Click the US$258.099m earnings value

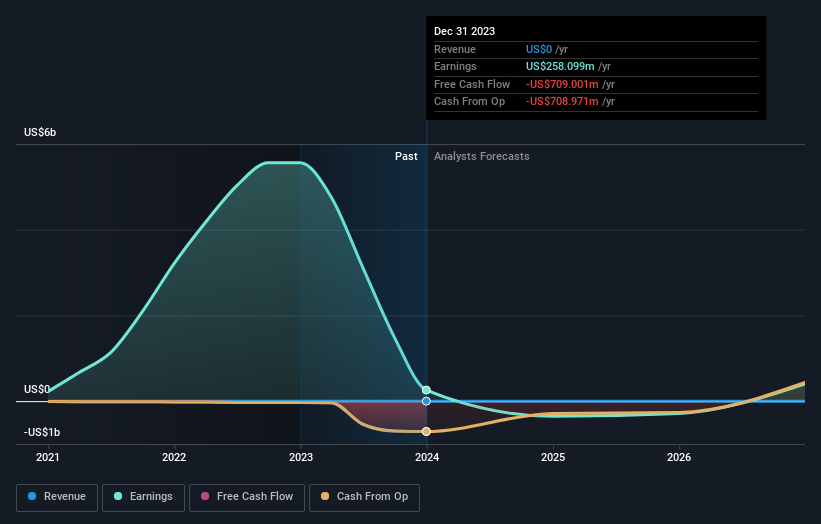point(560,66)
